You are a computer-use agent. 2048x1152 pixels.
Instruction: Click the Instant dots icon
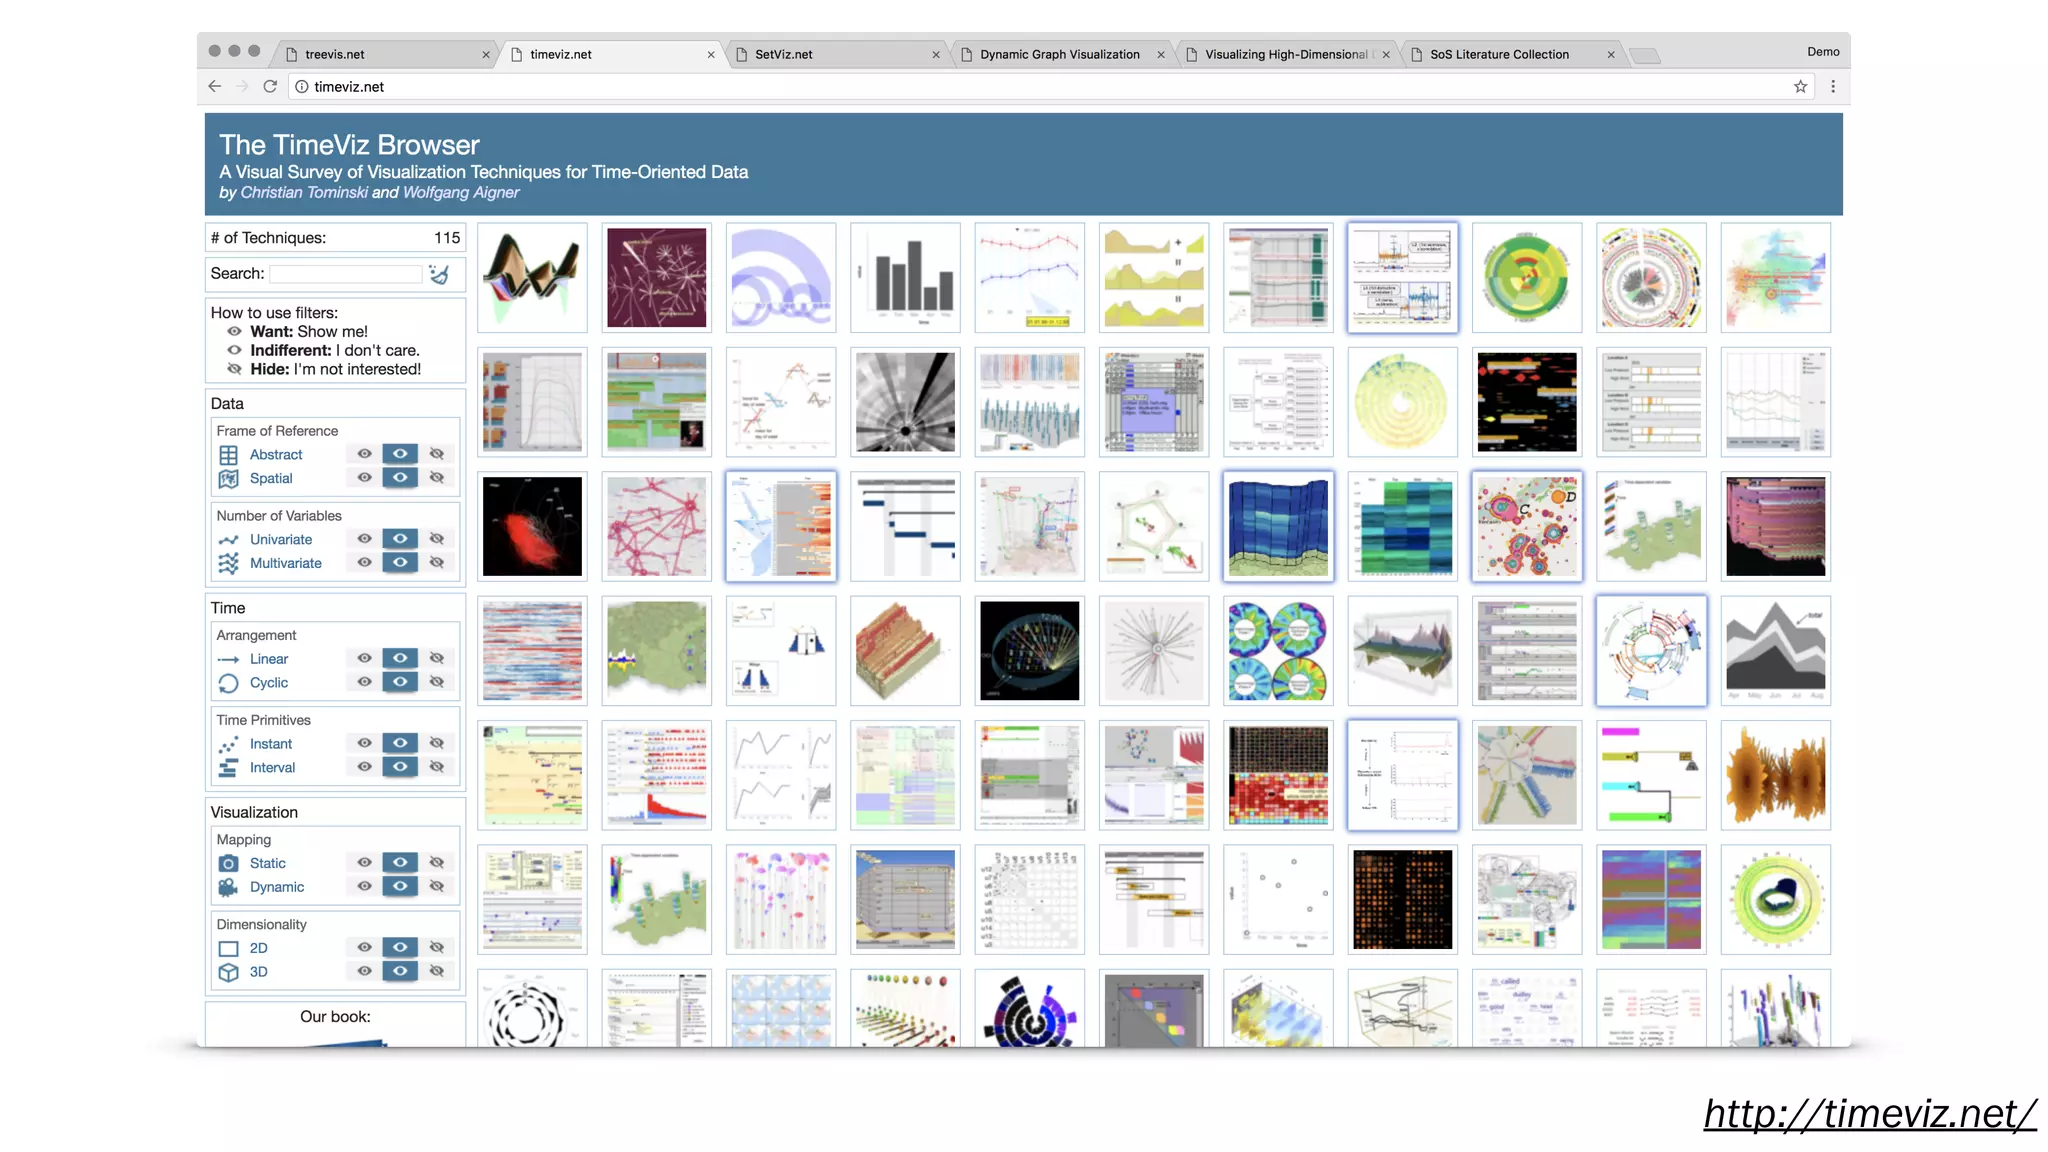228,745
